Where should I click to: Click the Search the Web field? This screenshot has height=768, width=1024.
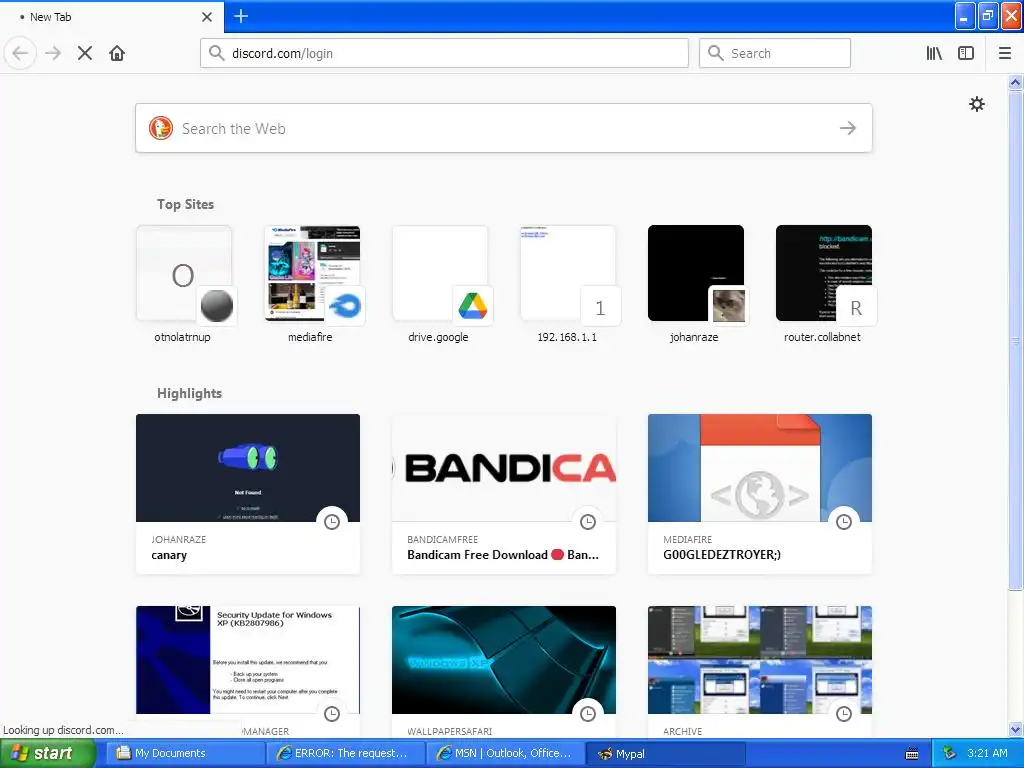tap(504, 128)
